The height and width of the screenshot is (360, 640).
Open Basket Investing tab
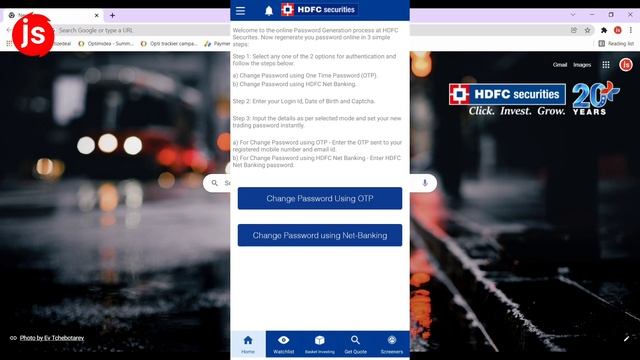click(x=320, y=344)
